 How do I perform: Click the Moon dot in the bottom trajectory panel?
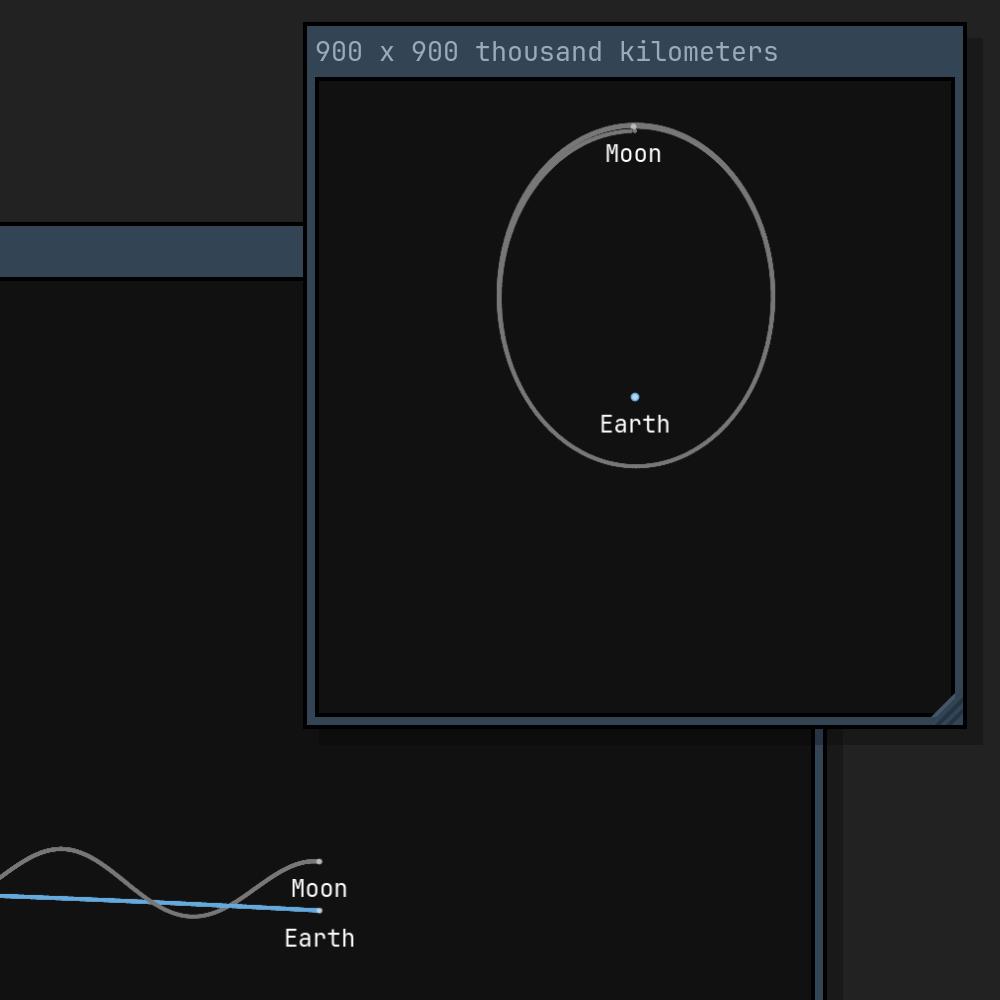point(319,861)
